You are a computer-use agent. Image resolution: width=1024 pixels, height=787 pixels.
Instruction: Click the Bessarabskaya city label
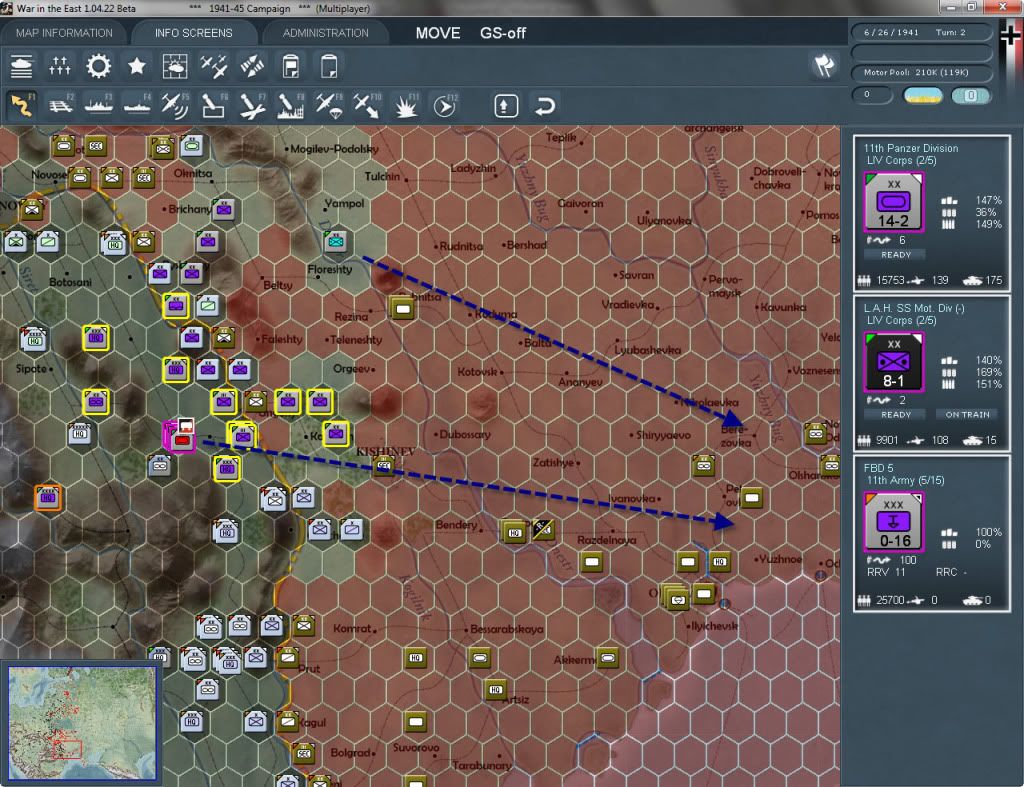(x=506, y=629)
